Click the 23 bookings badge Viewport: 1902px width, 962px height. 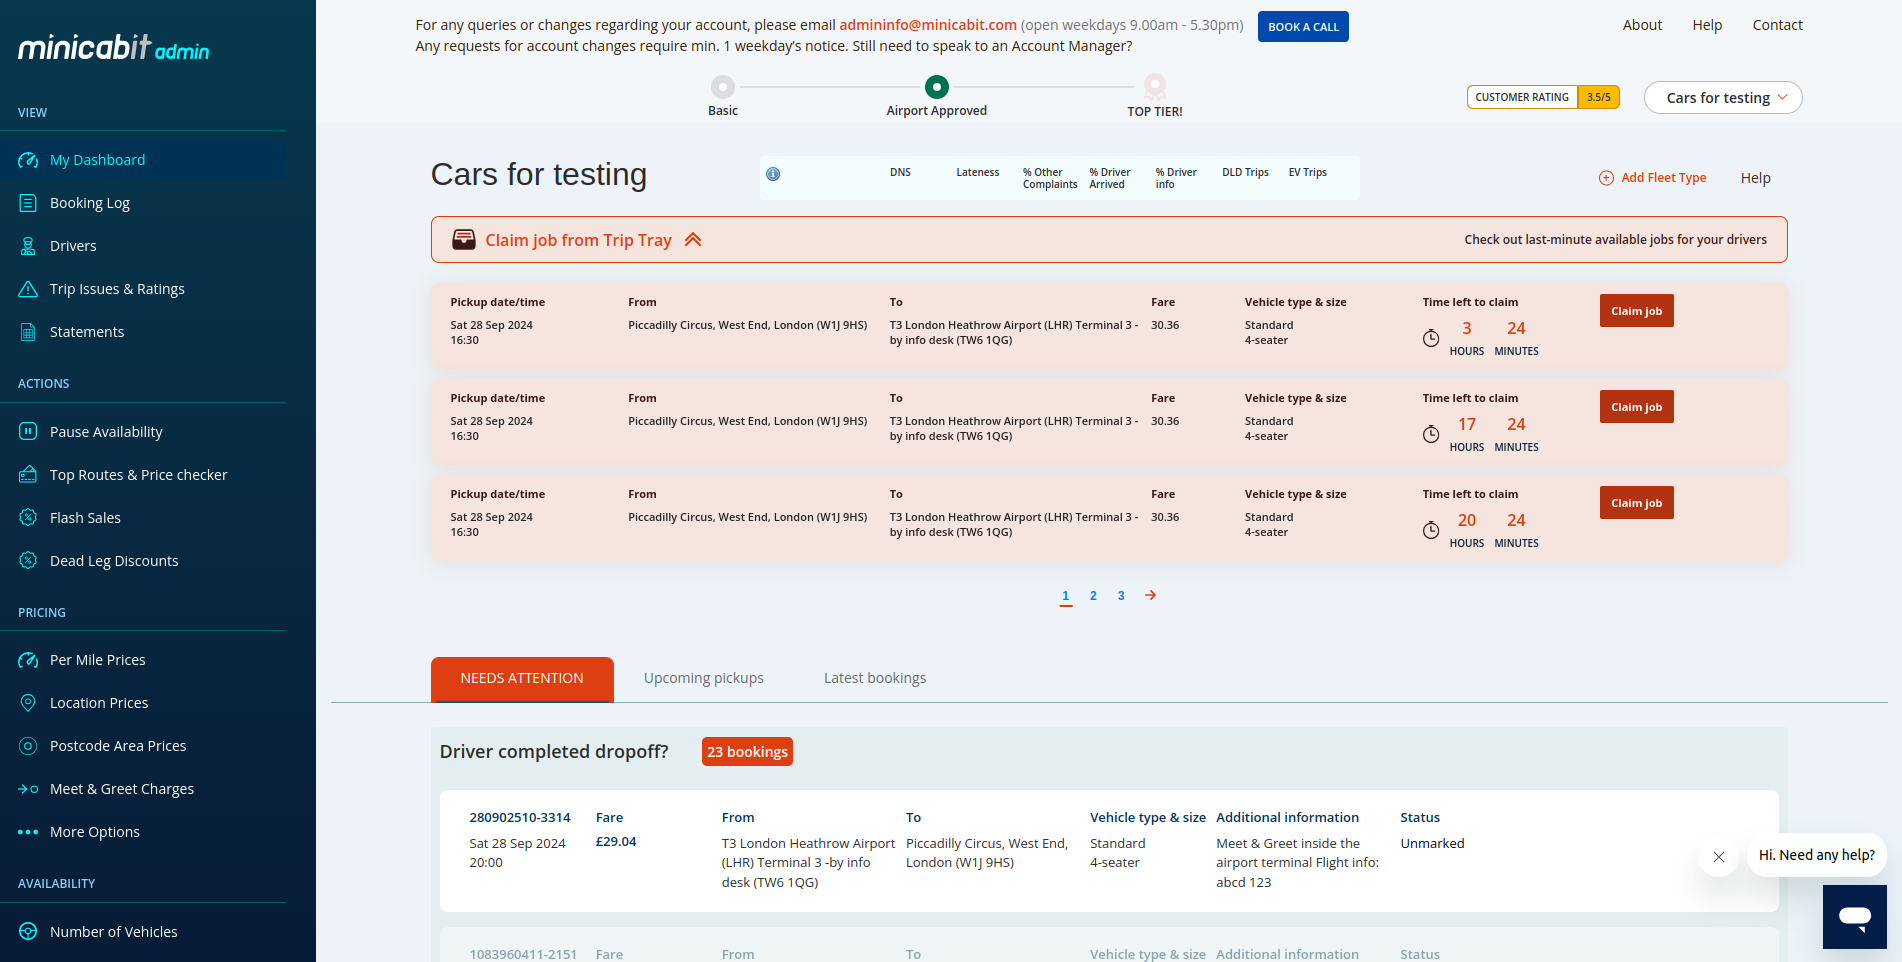click(747, 752)
